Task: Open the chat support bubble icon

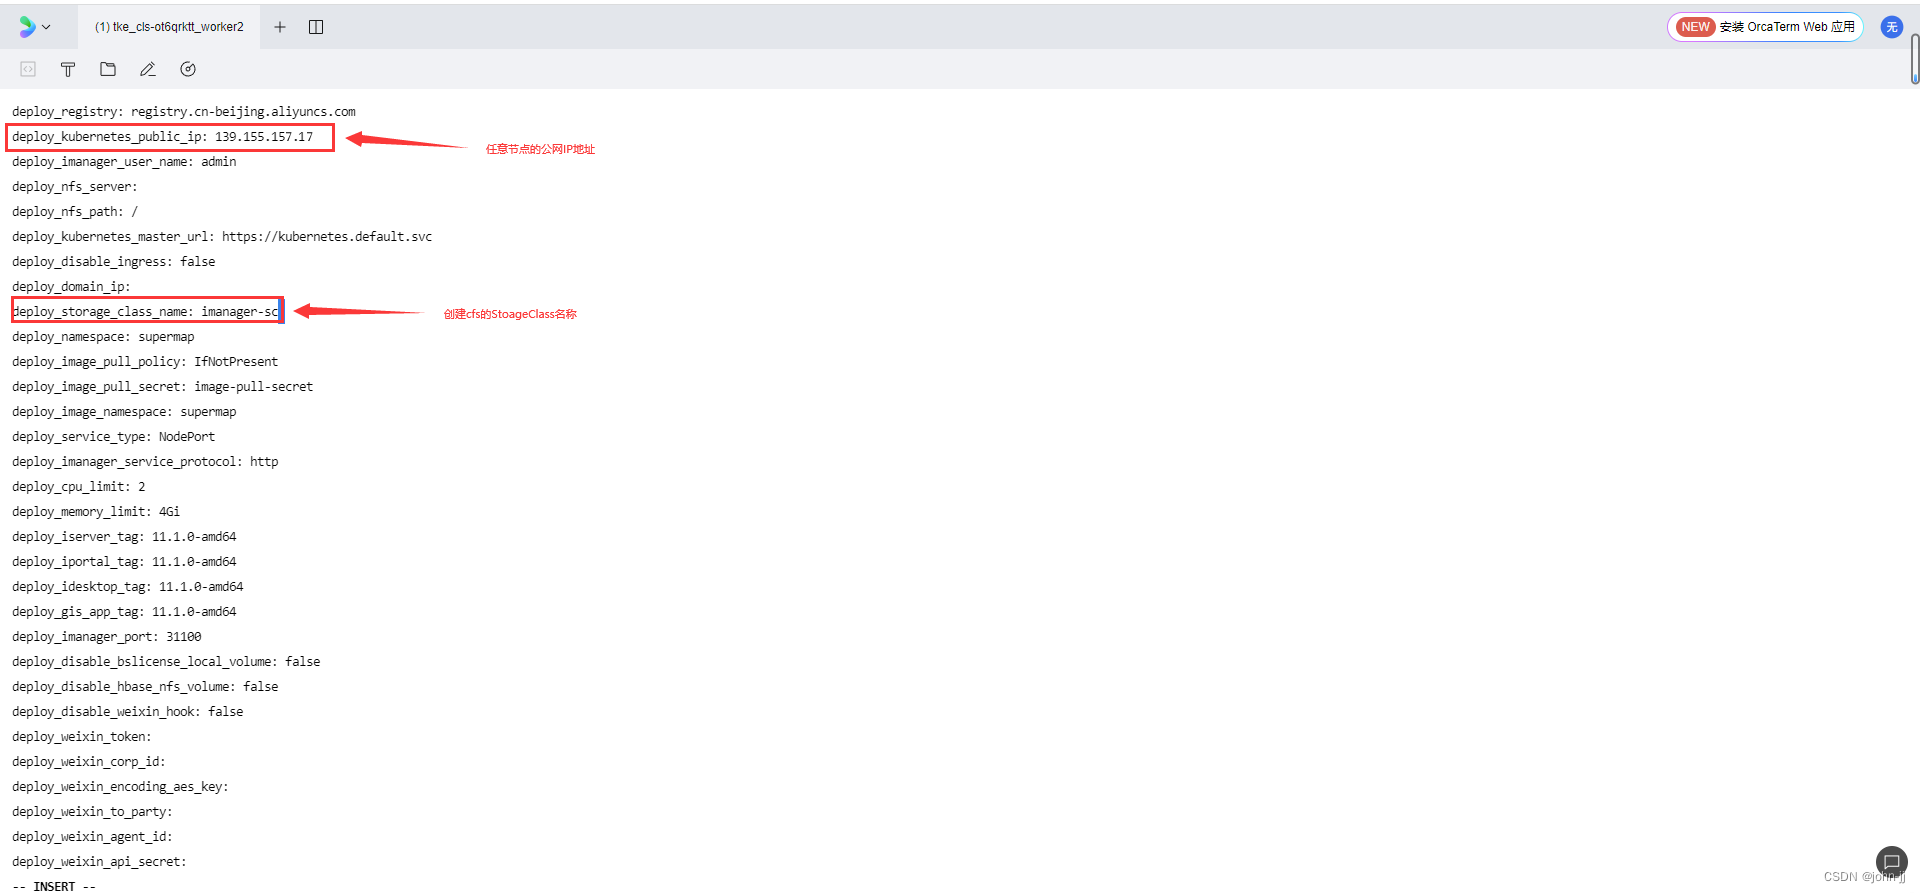Action: tap(1891, 861)
